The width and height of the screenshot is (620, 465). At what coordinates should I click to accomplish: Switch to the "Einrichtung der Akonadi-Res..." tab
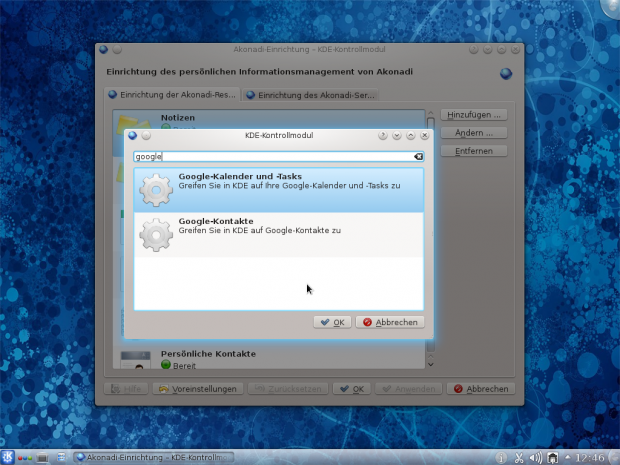click(x=172, y=95)
